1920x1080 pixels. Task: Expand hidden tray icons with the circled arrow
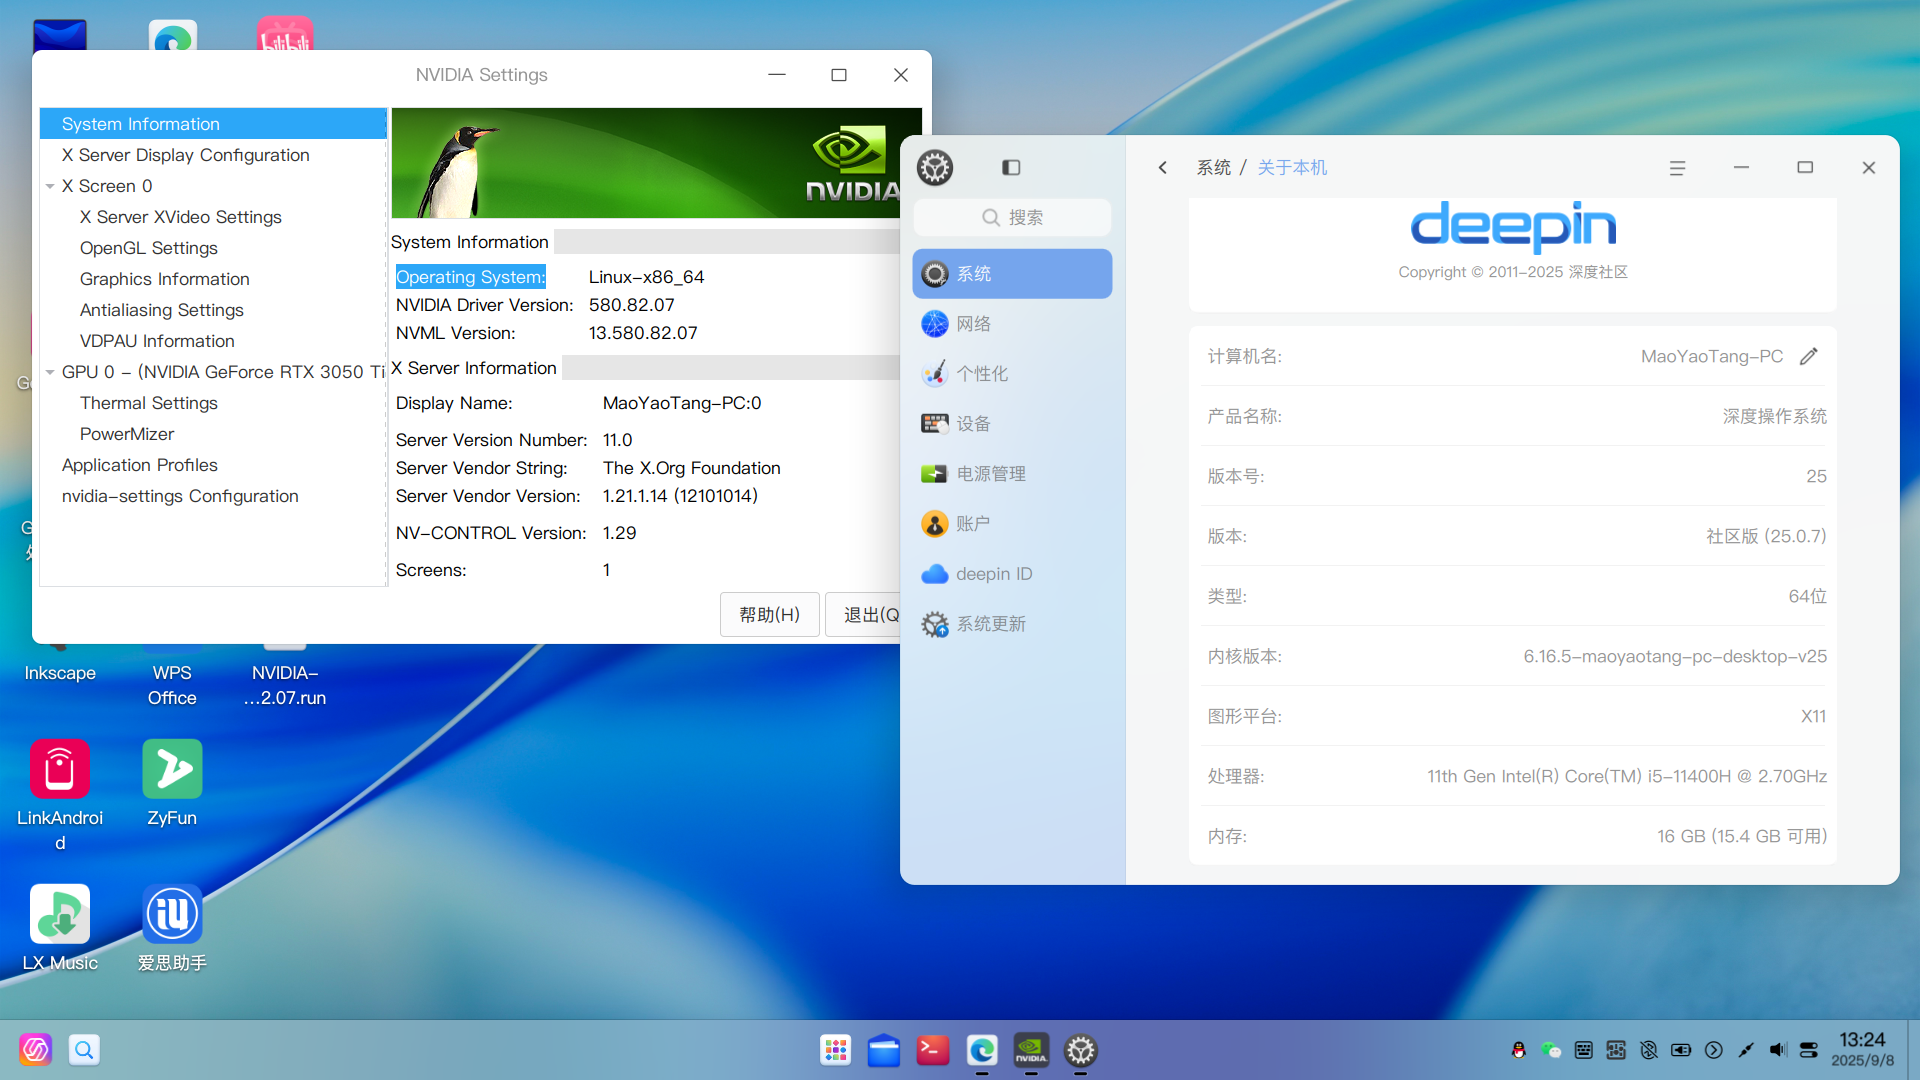pos(1714,1050)
